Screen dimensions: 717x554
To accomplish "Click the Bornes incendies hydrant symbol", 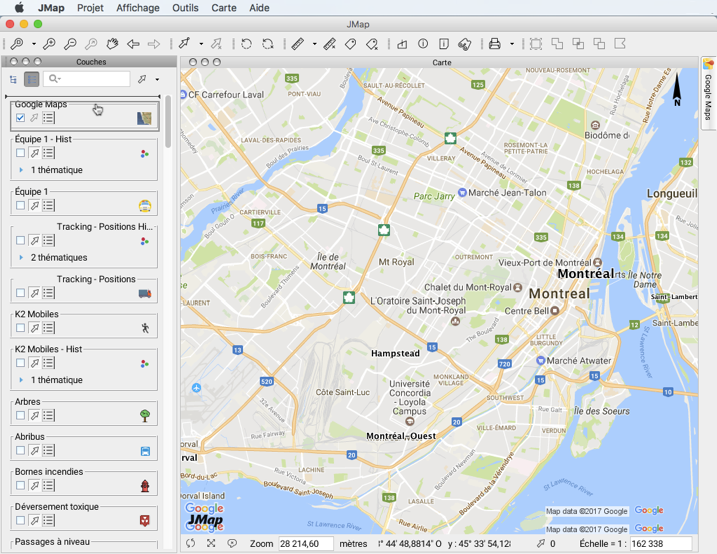I will [145, 485].
